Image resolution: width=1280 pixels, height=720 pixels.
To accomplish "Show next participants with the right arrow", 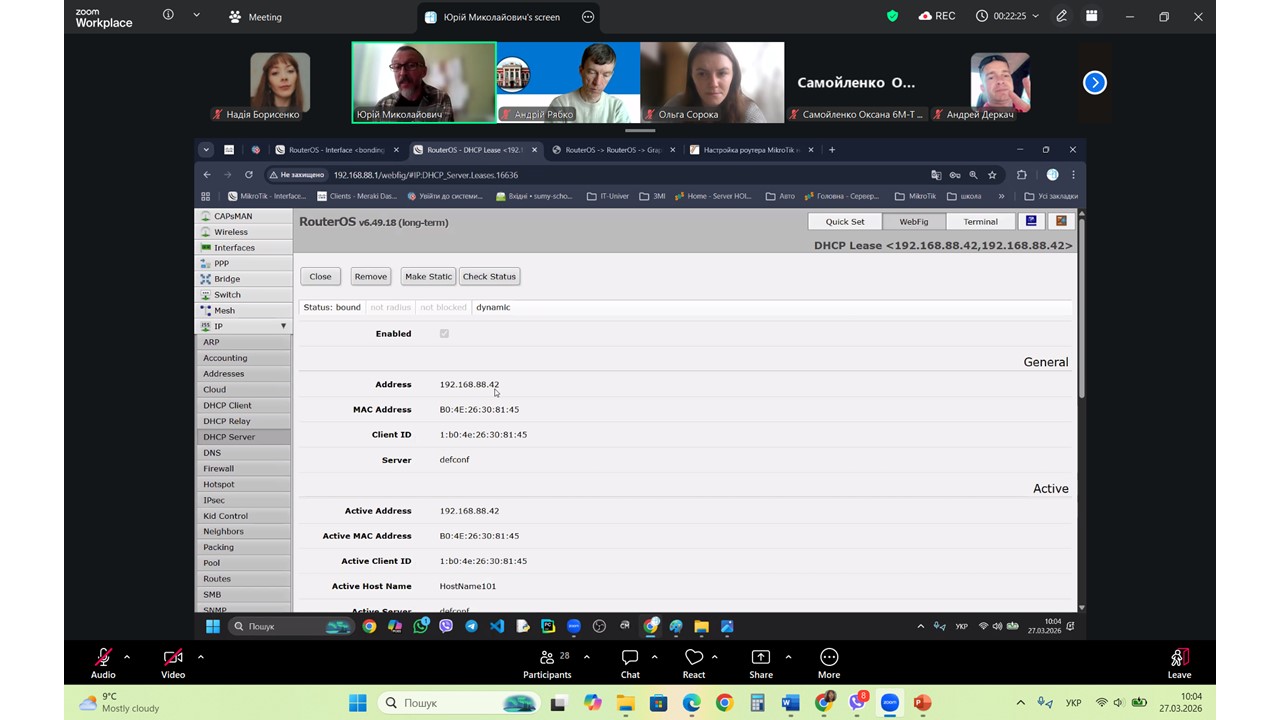I will click(1095, 83).
